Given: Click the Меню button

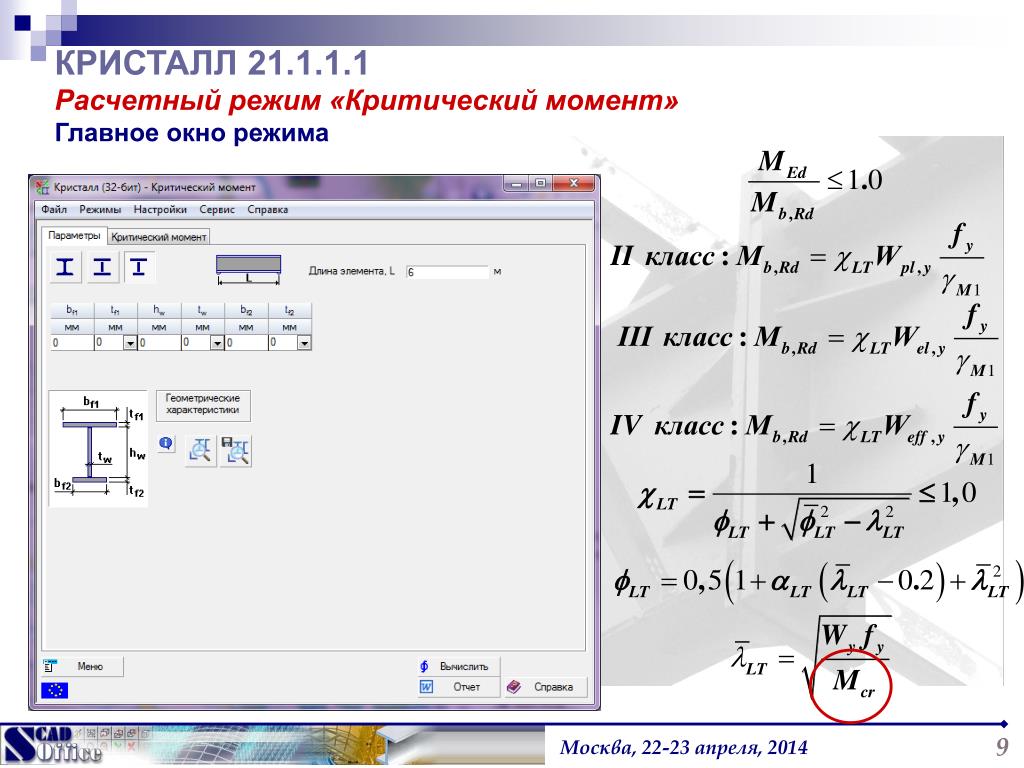Looking at the screenshot, I should click(x=82, y=667).
